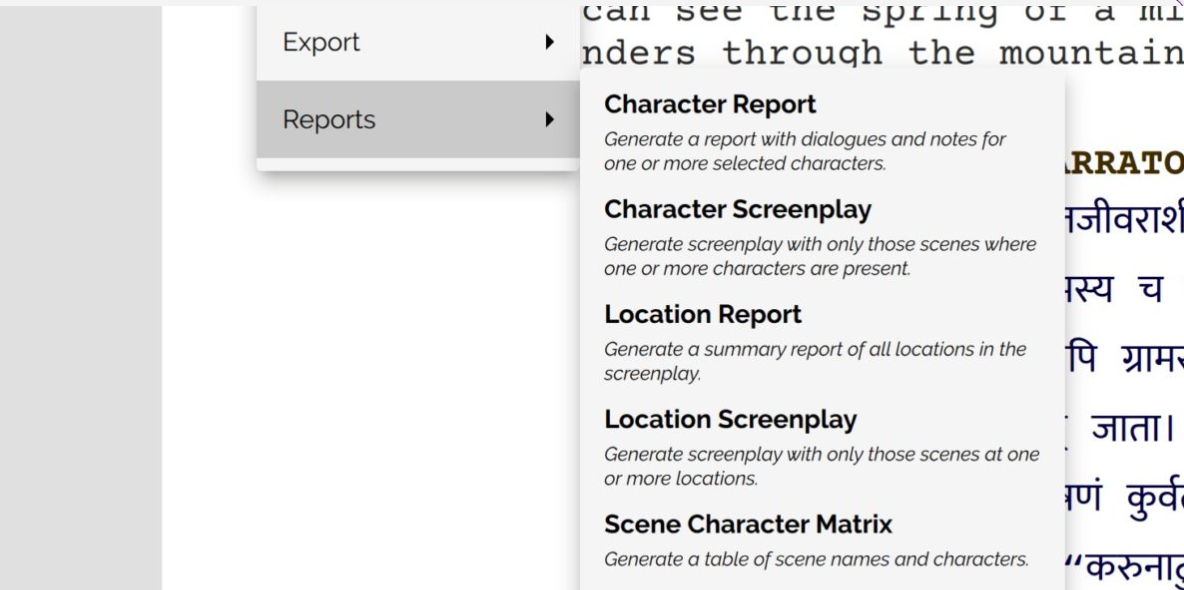1184x590 pixels.
Task: Click the description about table of scene names
Action: (x=815, y=560)
